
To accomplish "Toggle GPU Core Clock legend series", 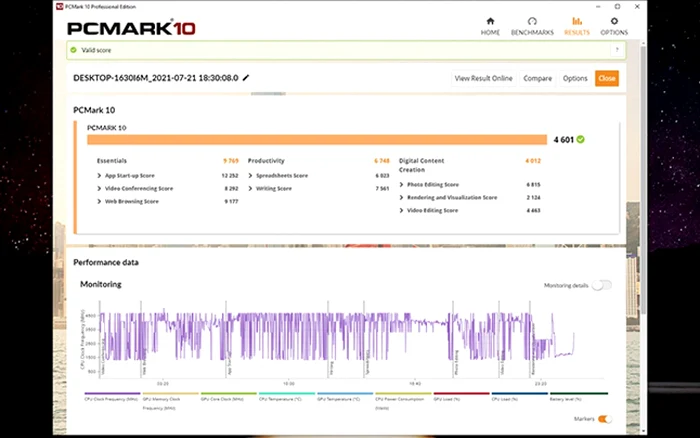I will (229, 397).
